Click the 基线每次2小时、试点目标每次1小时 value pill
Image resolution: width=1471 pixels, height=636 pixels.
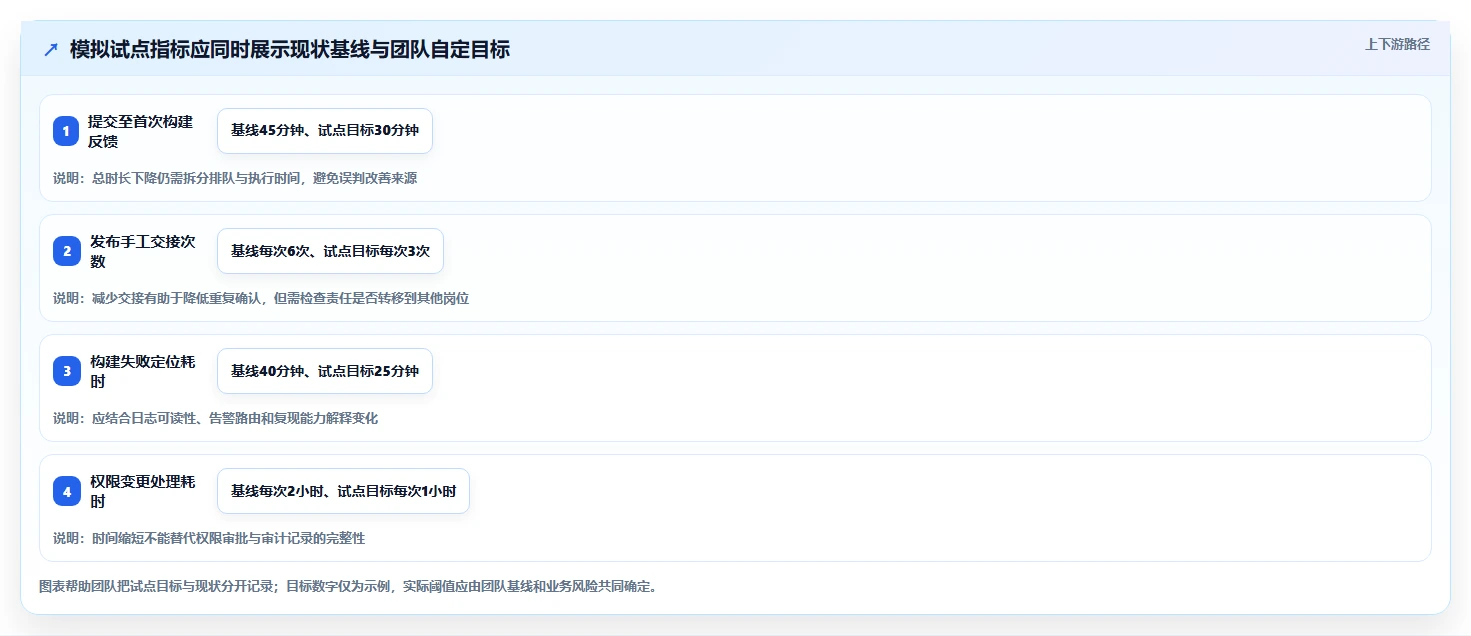[x=343, y=491]
